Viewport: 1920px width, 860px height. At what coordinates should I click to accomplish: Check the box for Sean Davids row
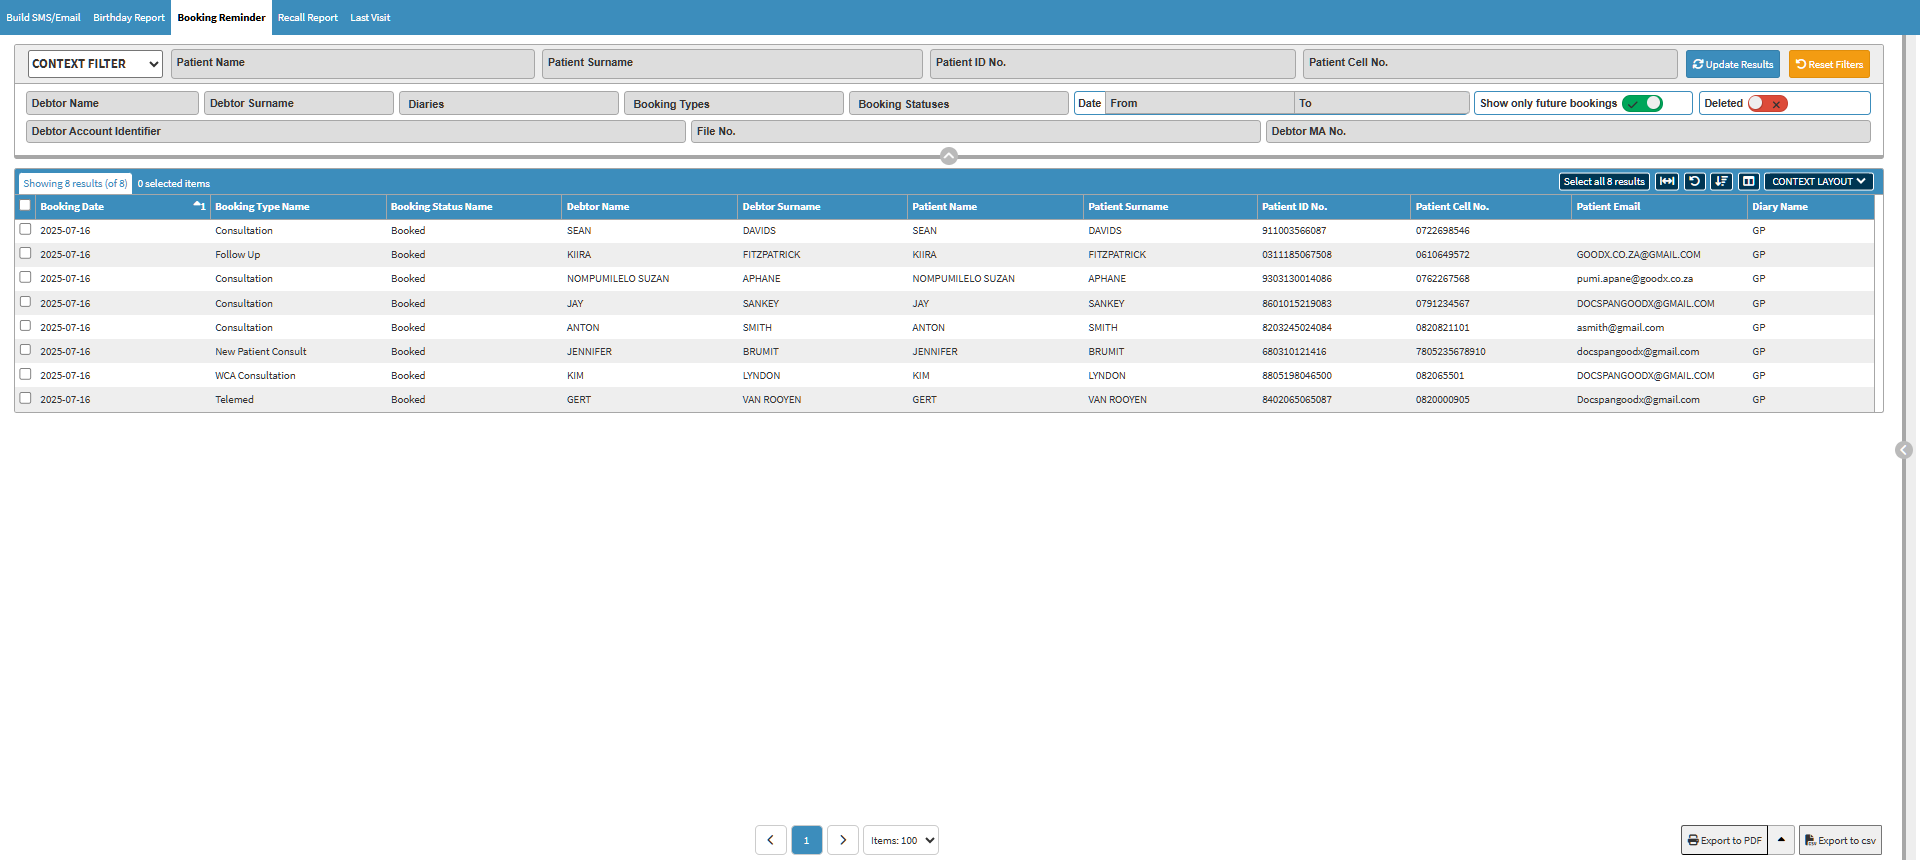point(26,229)
